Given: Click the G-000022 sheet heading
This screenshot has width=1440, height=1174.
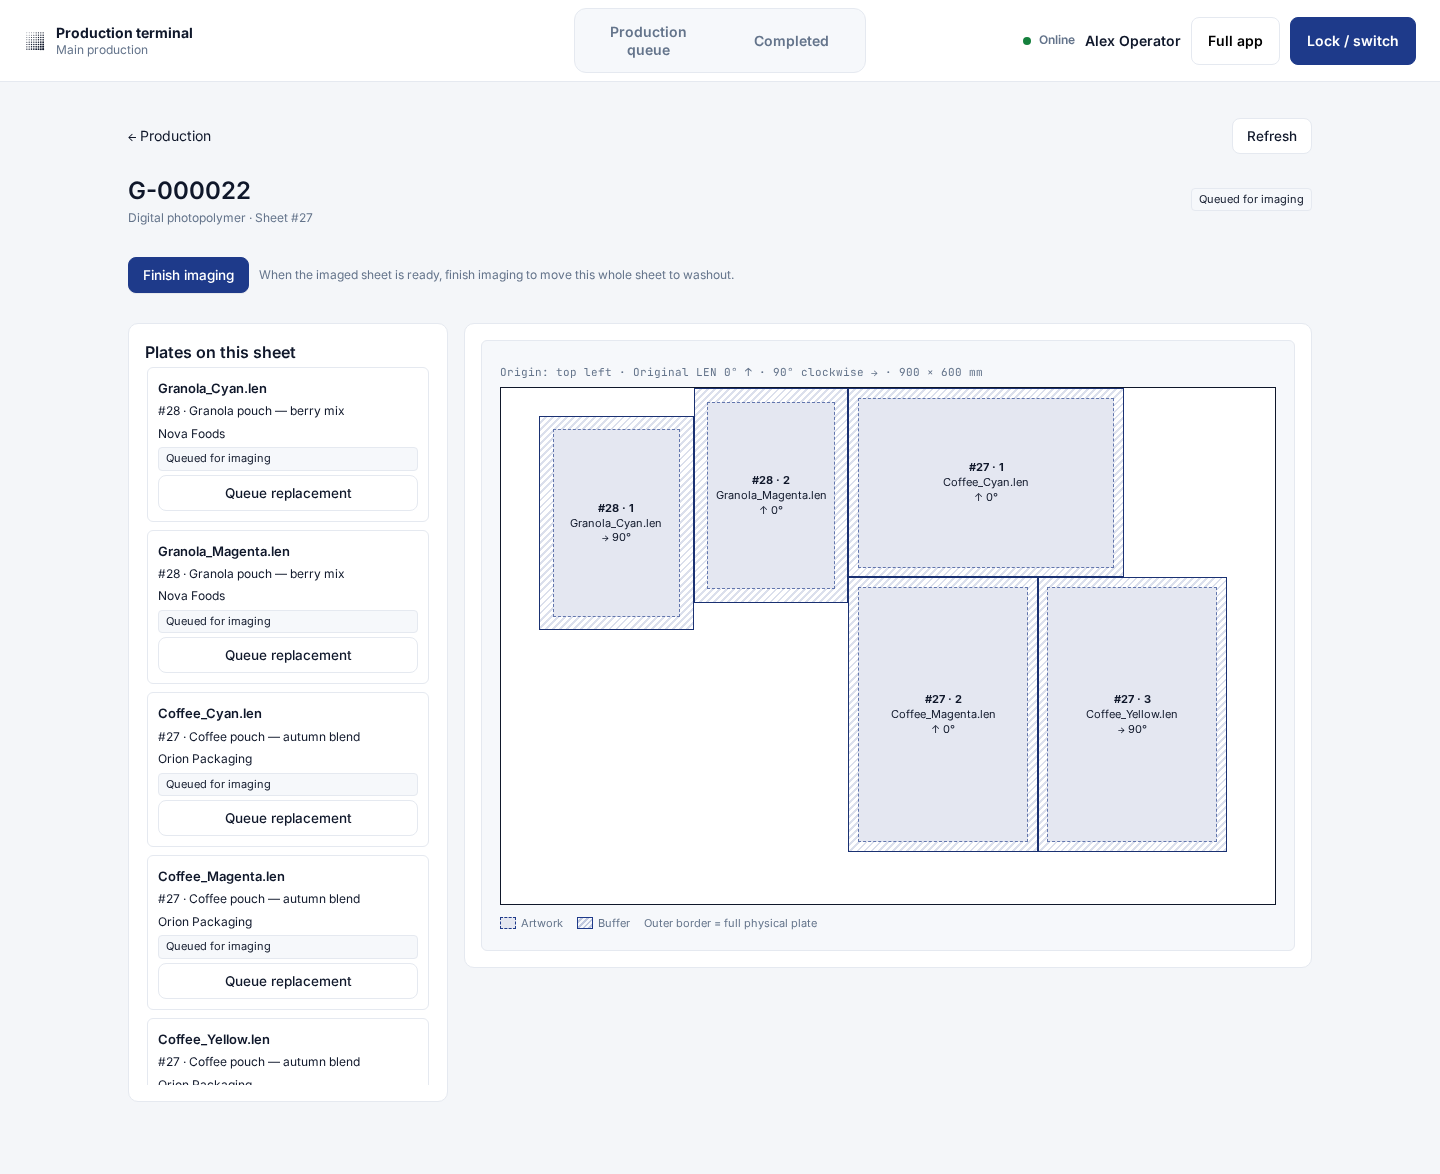Looking at the screenshot, I should pyautogui.click(x=189, y=191).
